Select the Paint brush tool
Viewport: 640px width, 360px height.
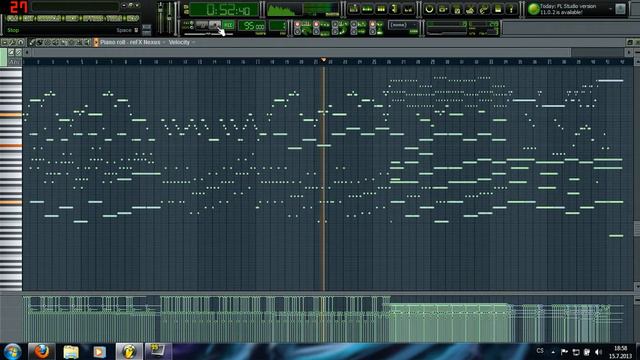(x=40, y=42)
